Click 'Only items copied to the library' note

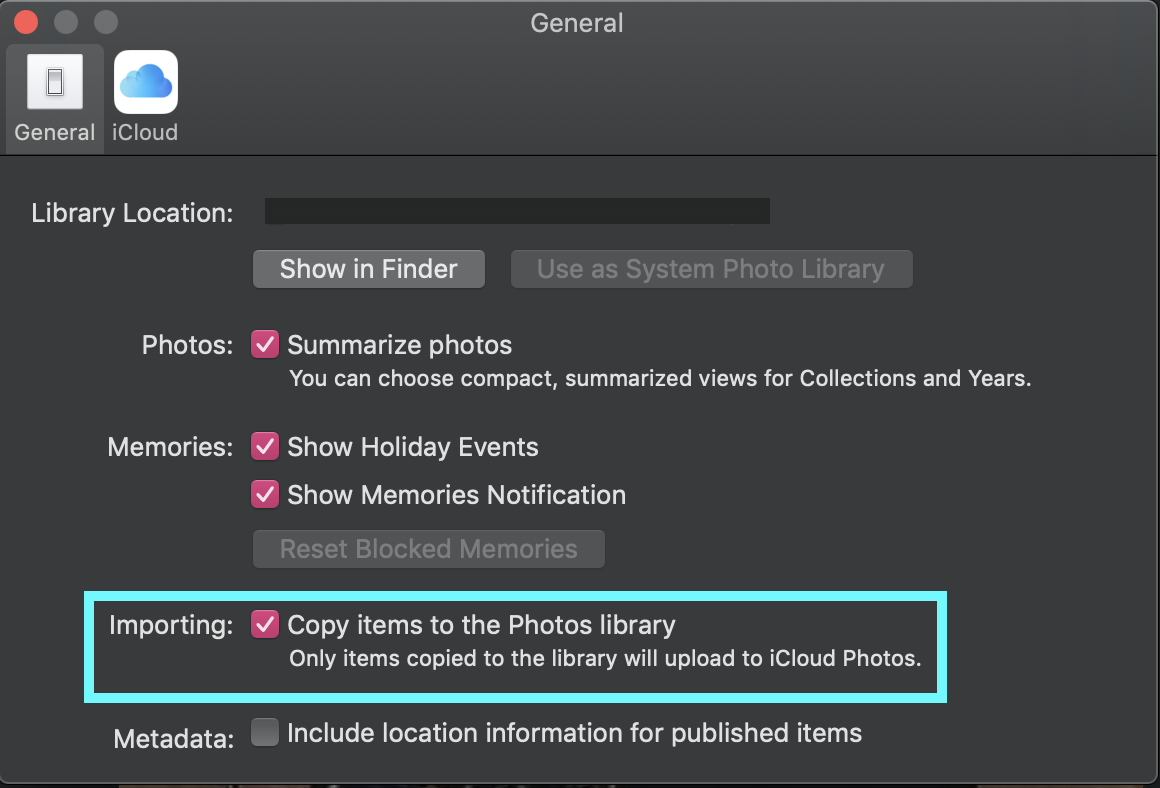point(605,659)
